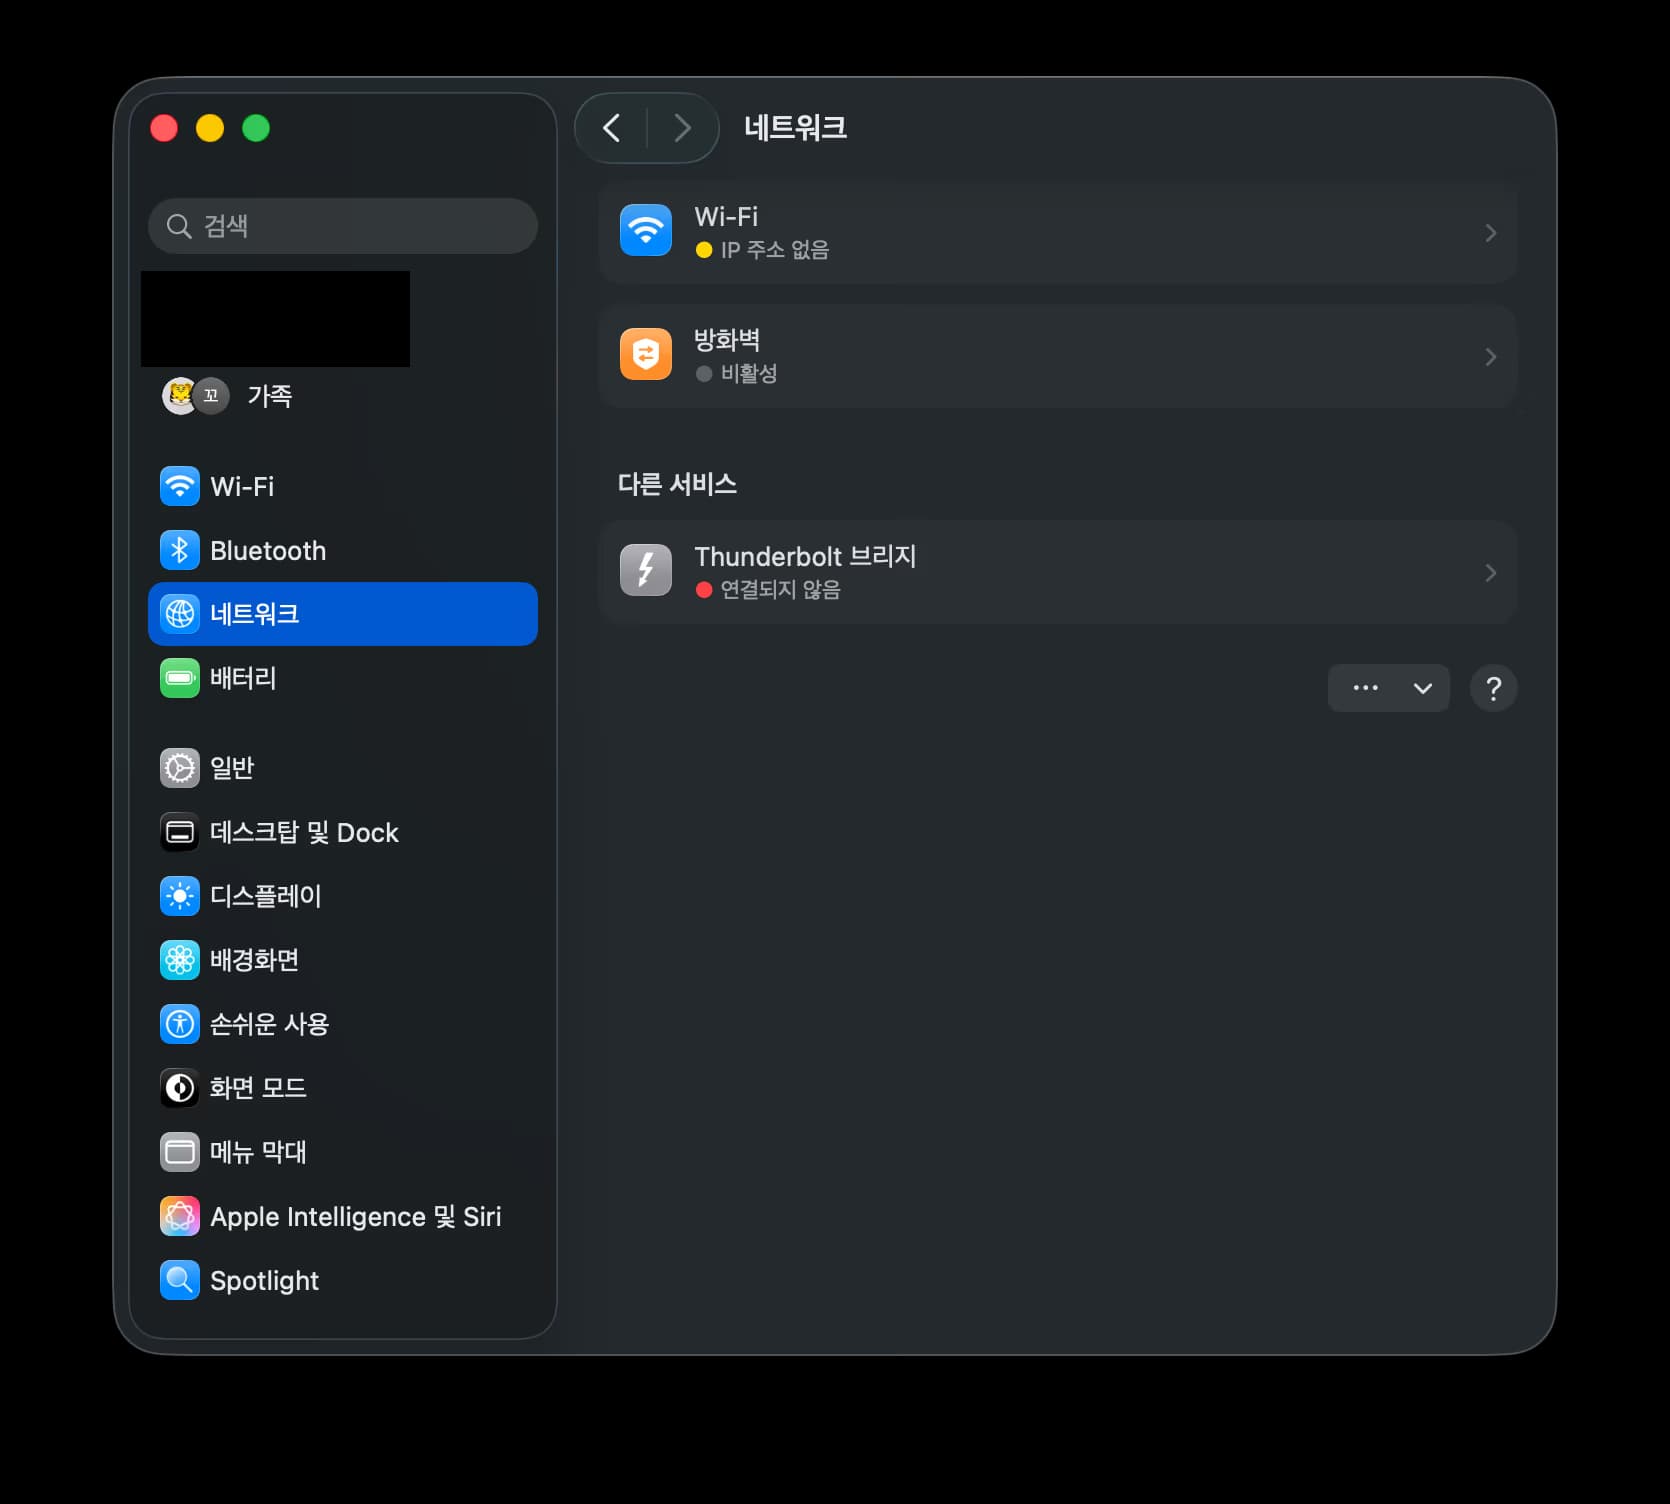Open the orange 방화벽 firewall icon
The width and height of the screenshot is (1670, 1504).
646,355
